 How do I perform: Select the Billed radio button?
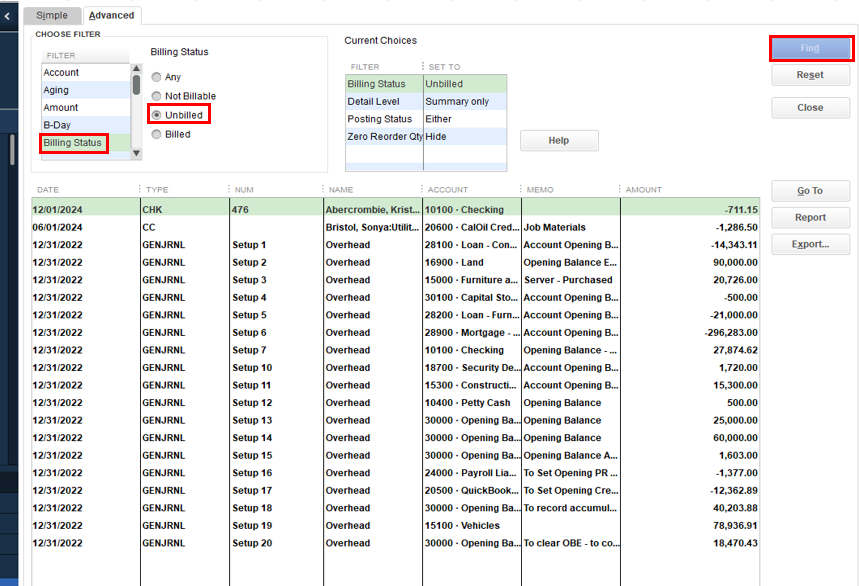(156, 134)
